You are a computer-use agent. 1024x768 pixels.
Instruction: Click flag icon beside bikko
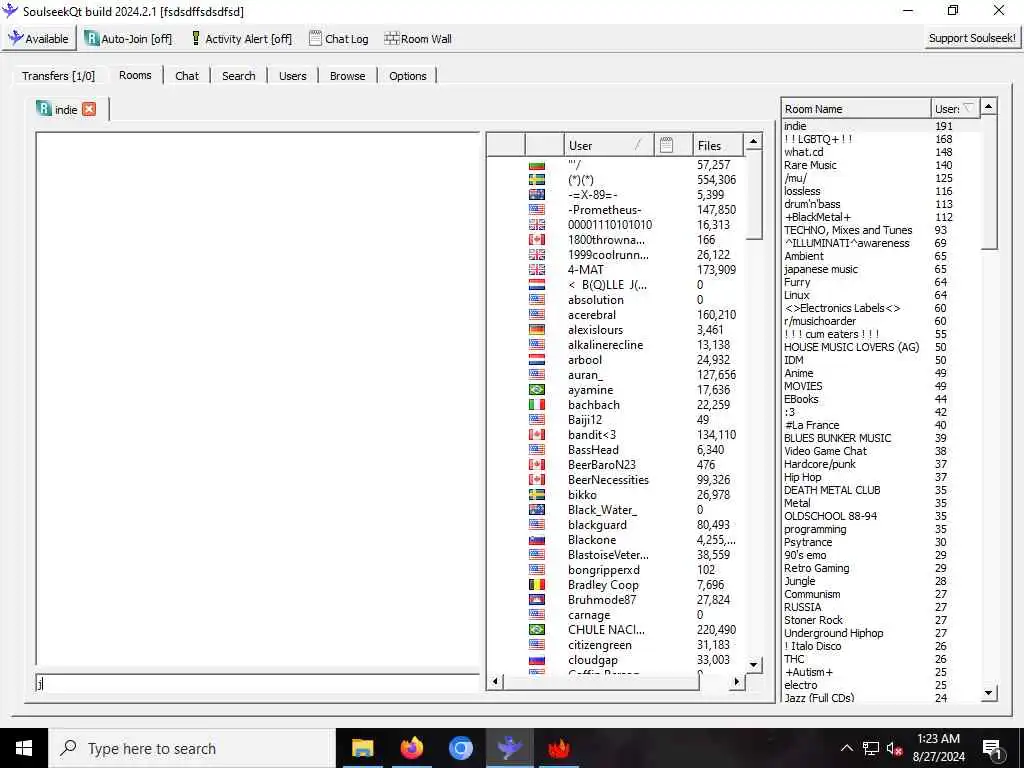(x=537, y=495)
